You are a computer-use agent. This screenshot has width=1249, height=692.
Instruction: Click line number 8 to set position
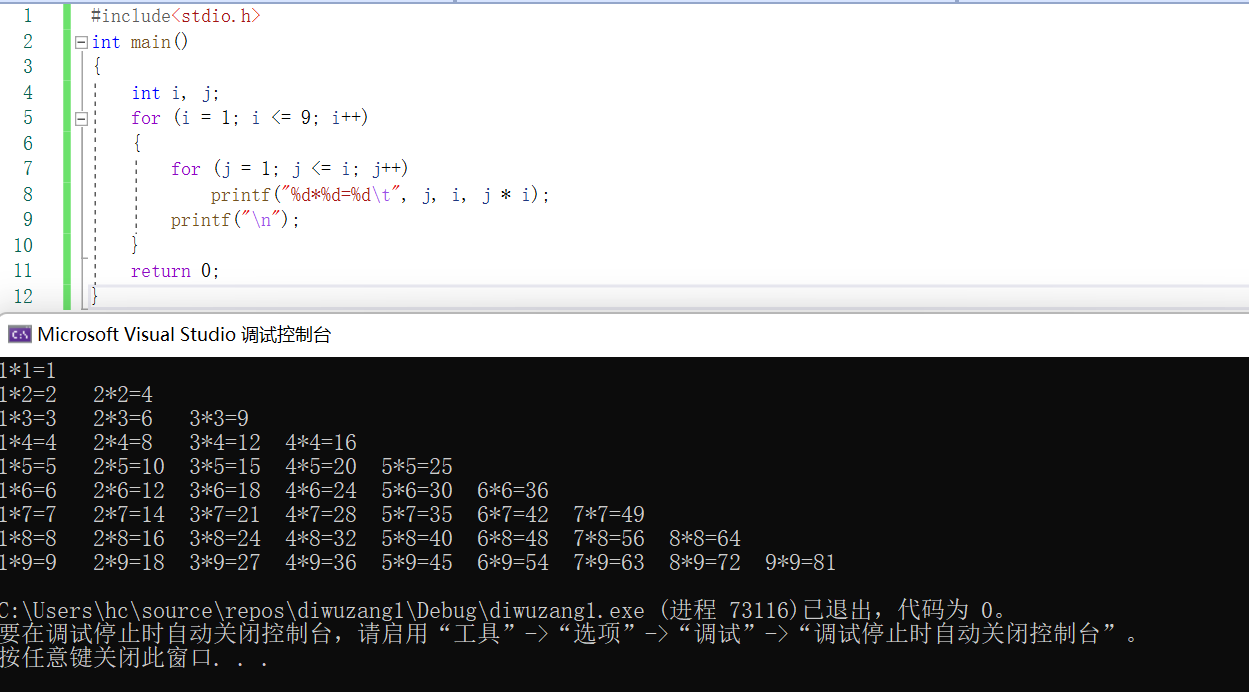(x=27, y=194)
